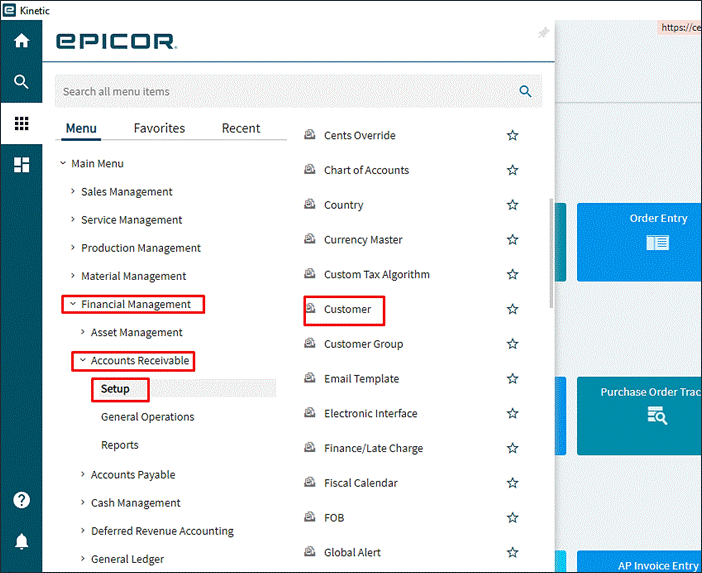Image resolution: width=702 pixels, height=573 pixels.
Task: Click the program list vertical scrollbar
Action: 551,253
